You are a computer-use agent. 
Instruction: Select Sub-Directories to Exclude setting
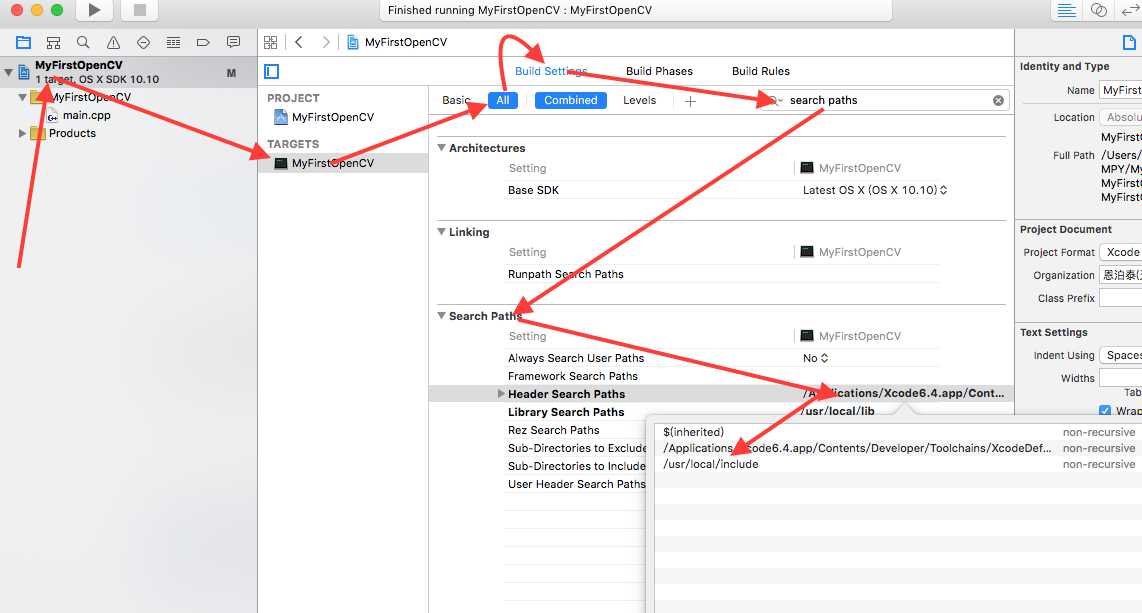576,448
